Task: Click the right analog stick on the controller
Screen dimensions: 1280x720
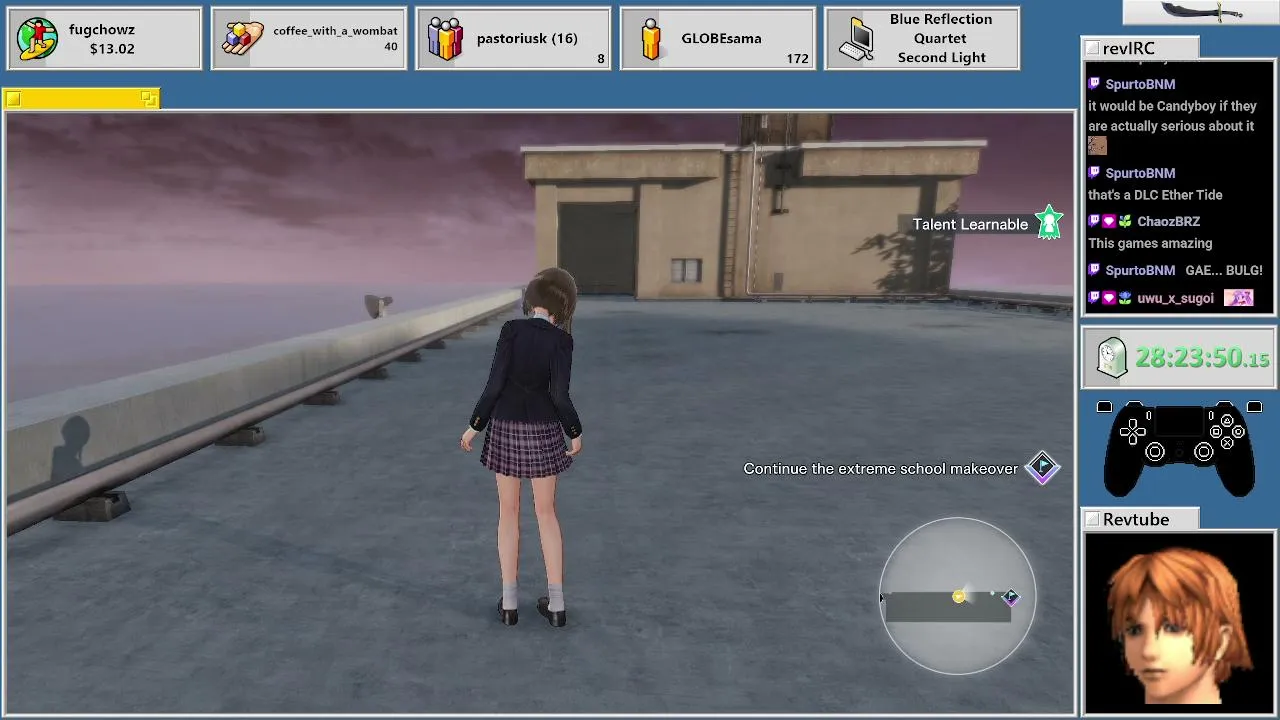Action: pos(1204,452)
